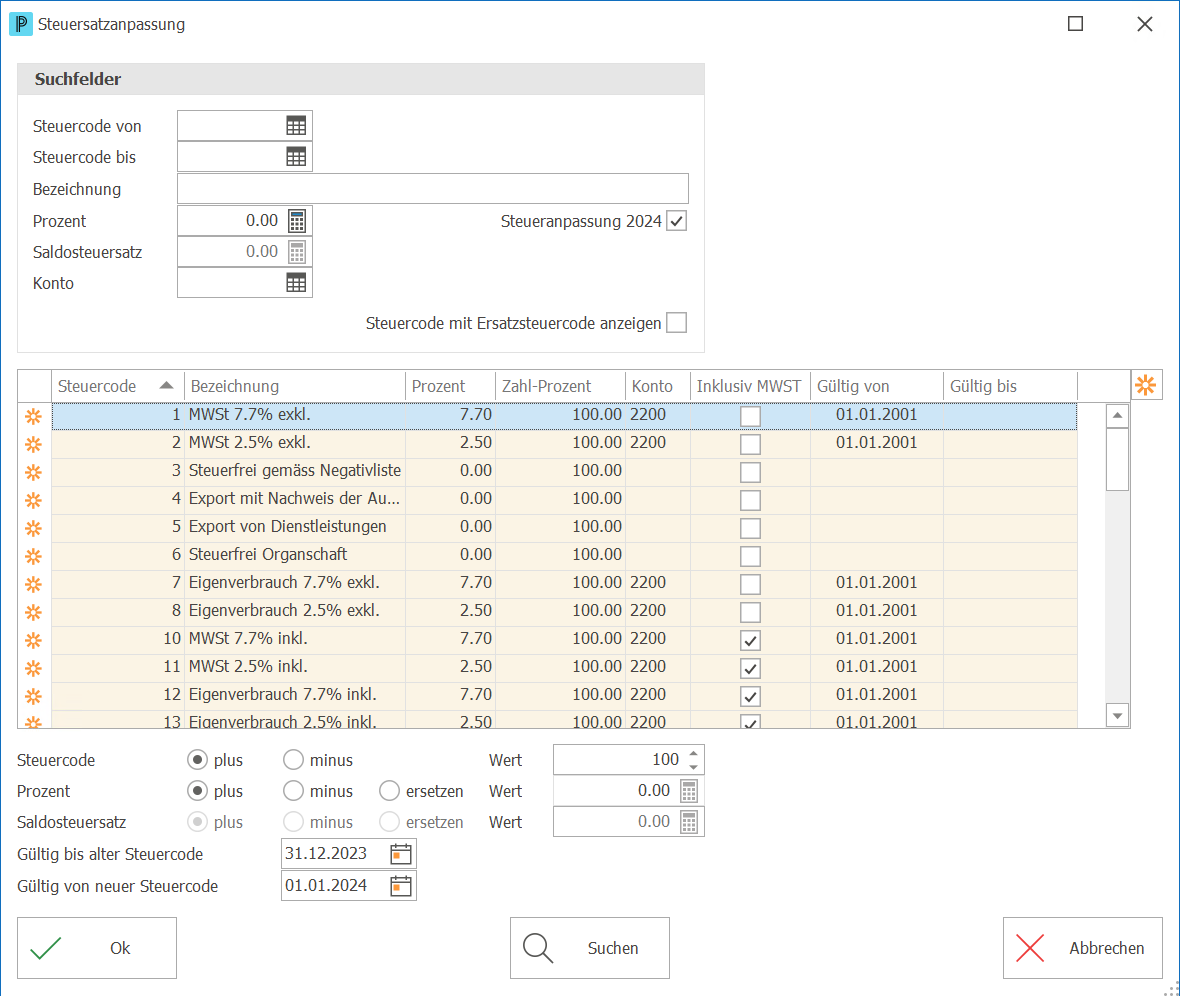Increase Steuercode Wert with up spinner

(x=693, y=753)
